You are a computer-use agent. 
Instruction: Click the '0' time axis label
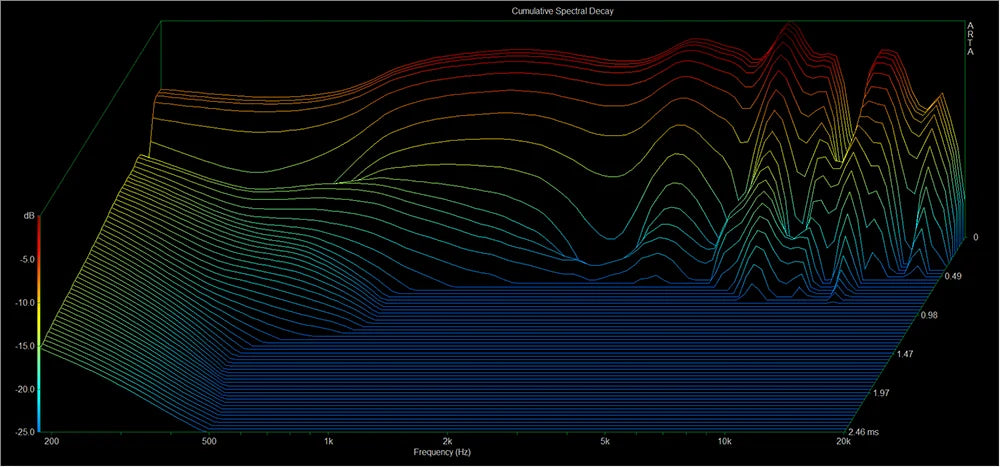pos(976,237)
